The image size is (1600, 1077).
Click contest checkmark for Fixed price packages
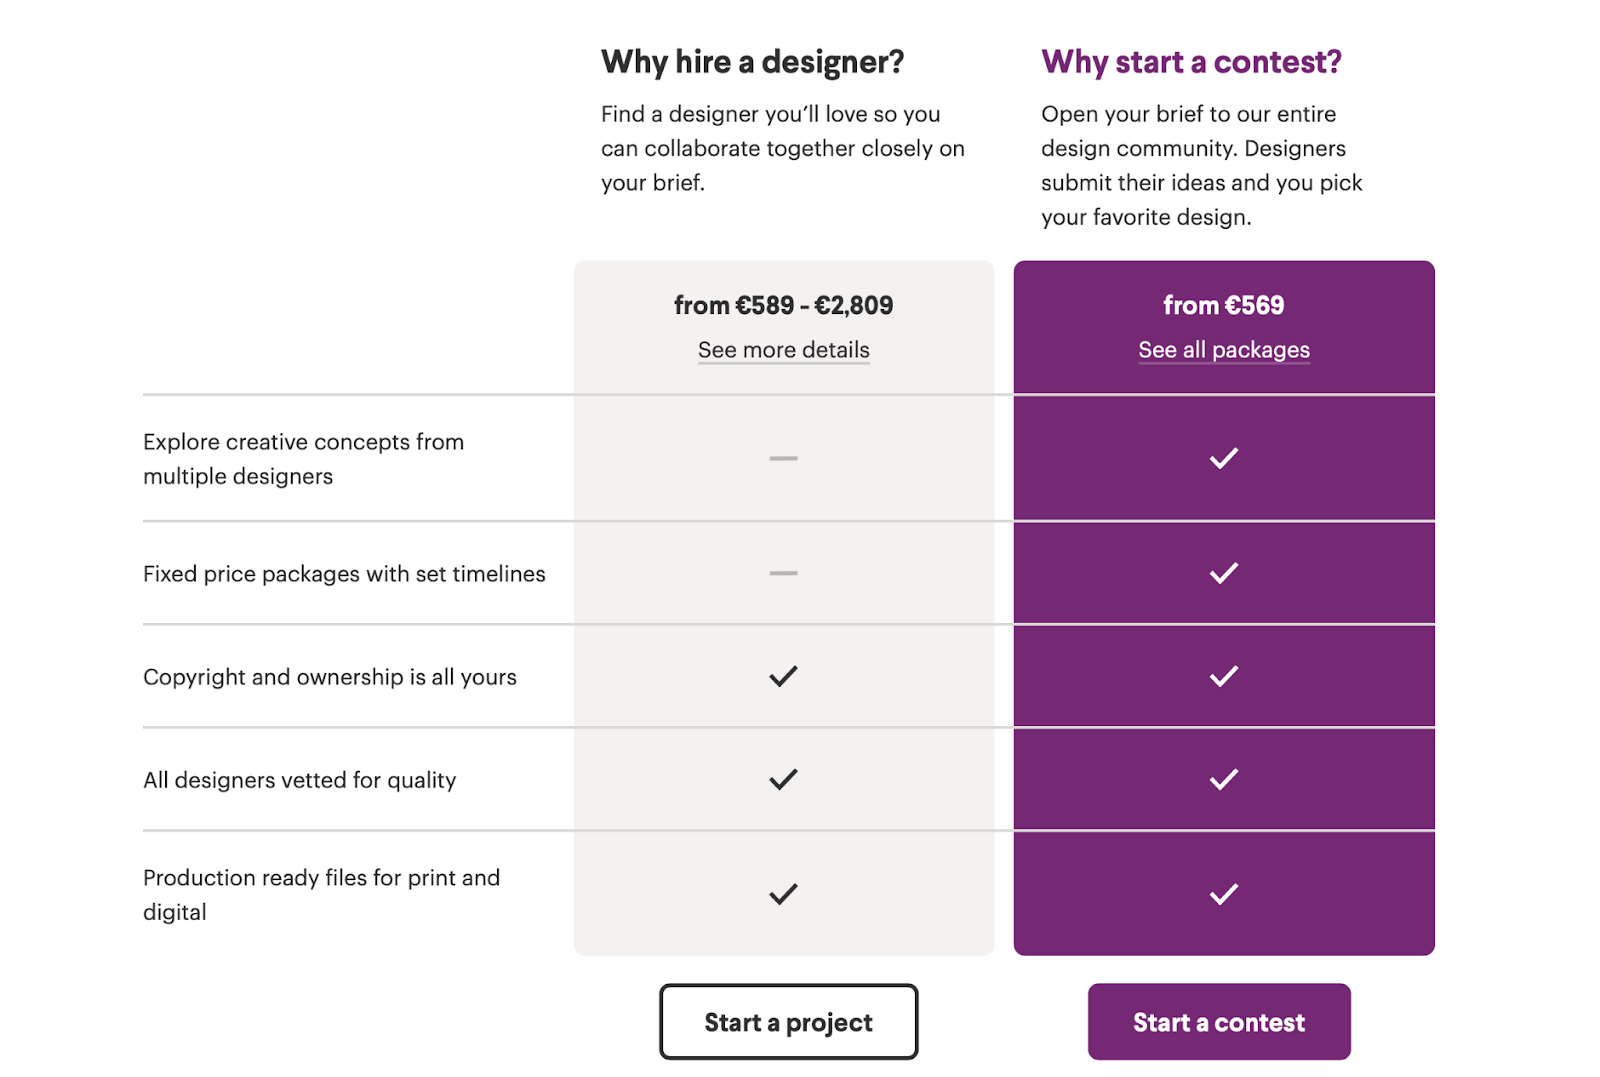click(x=1223, y=573)
